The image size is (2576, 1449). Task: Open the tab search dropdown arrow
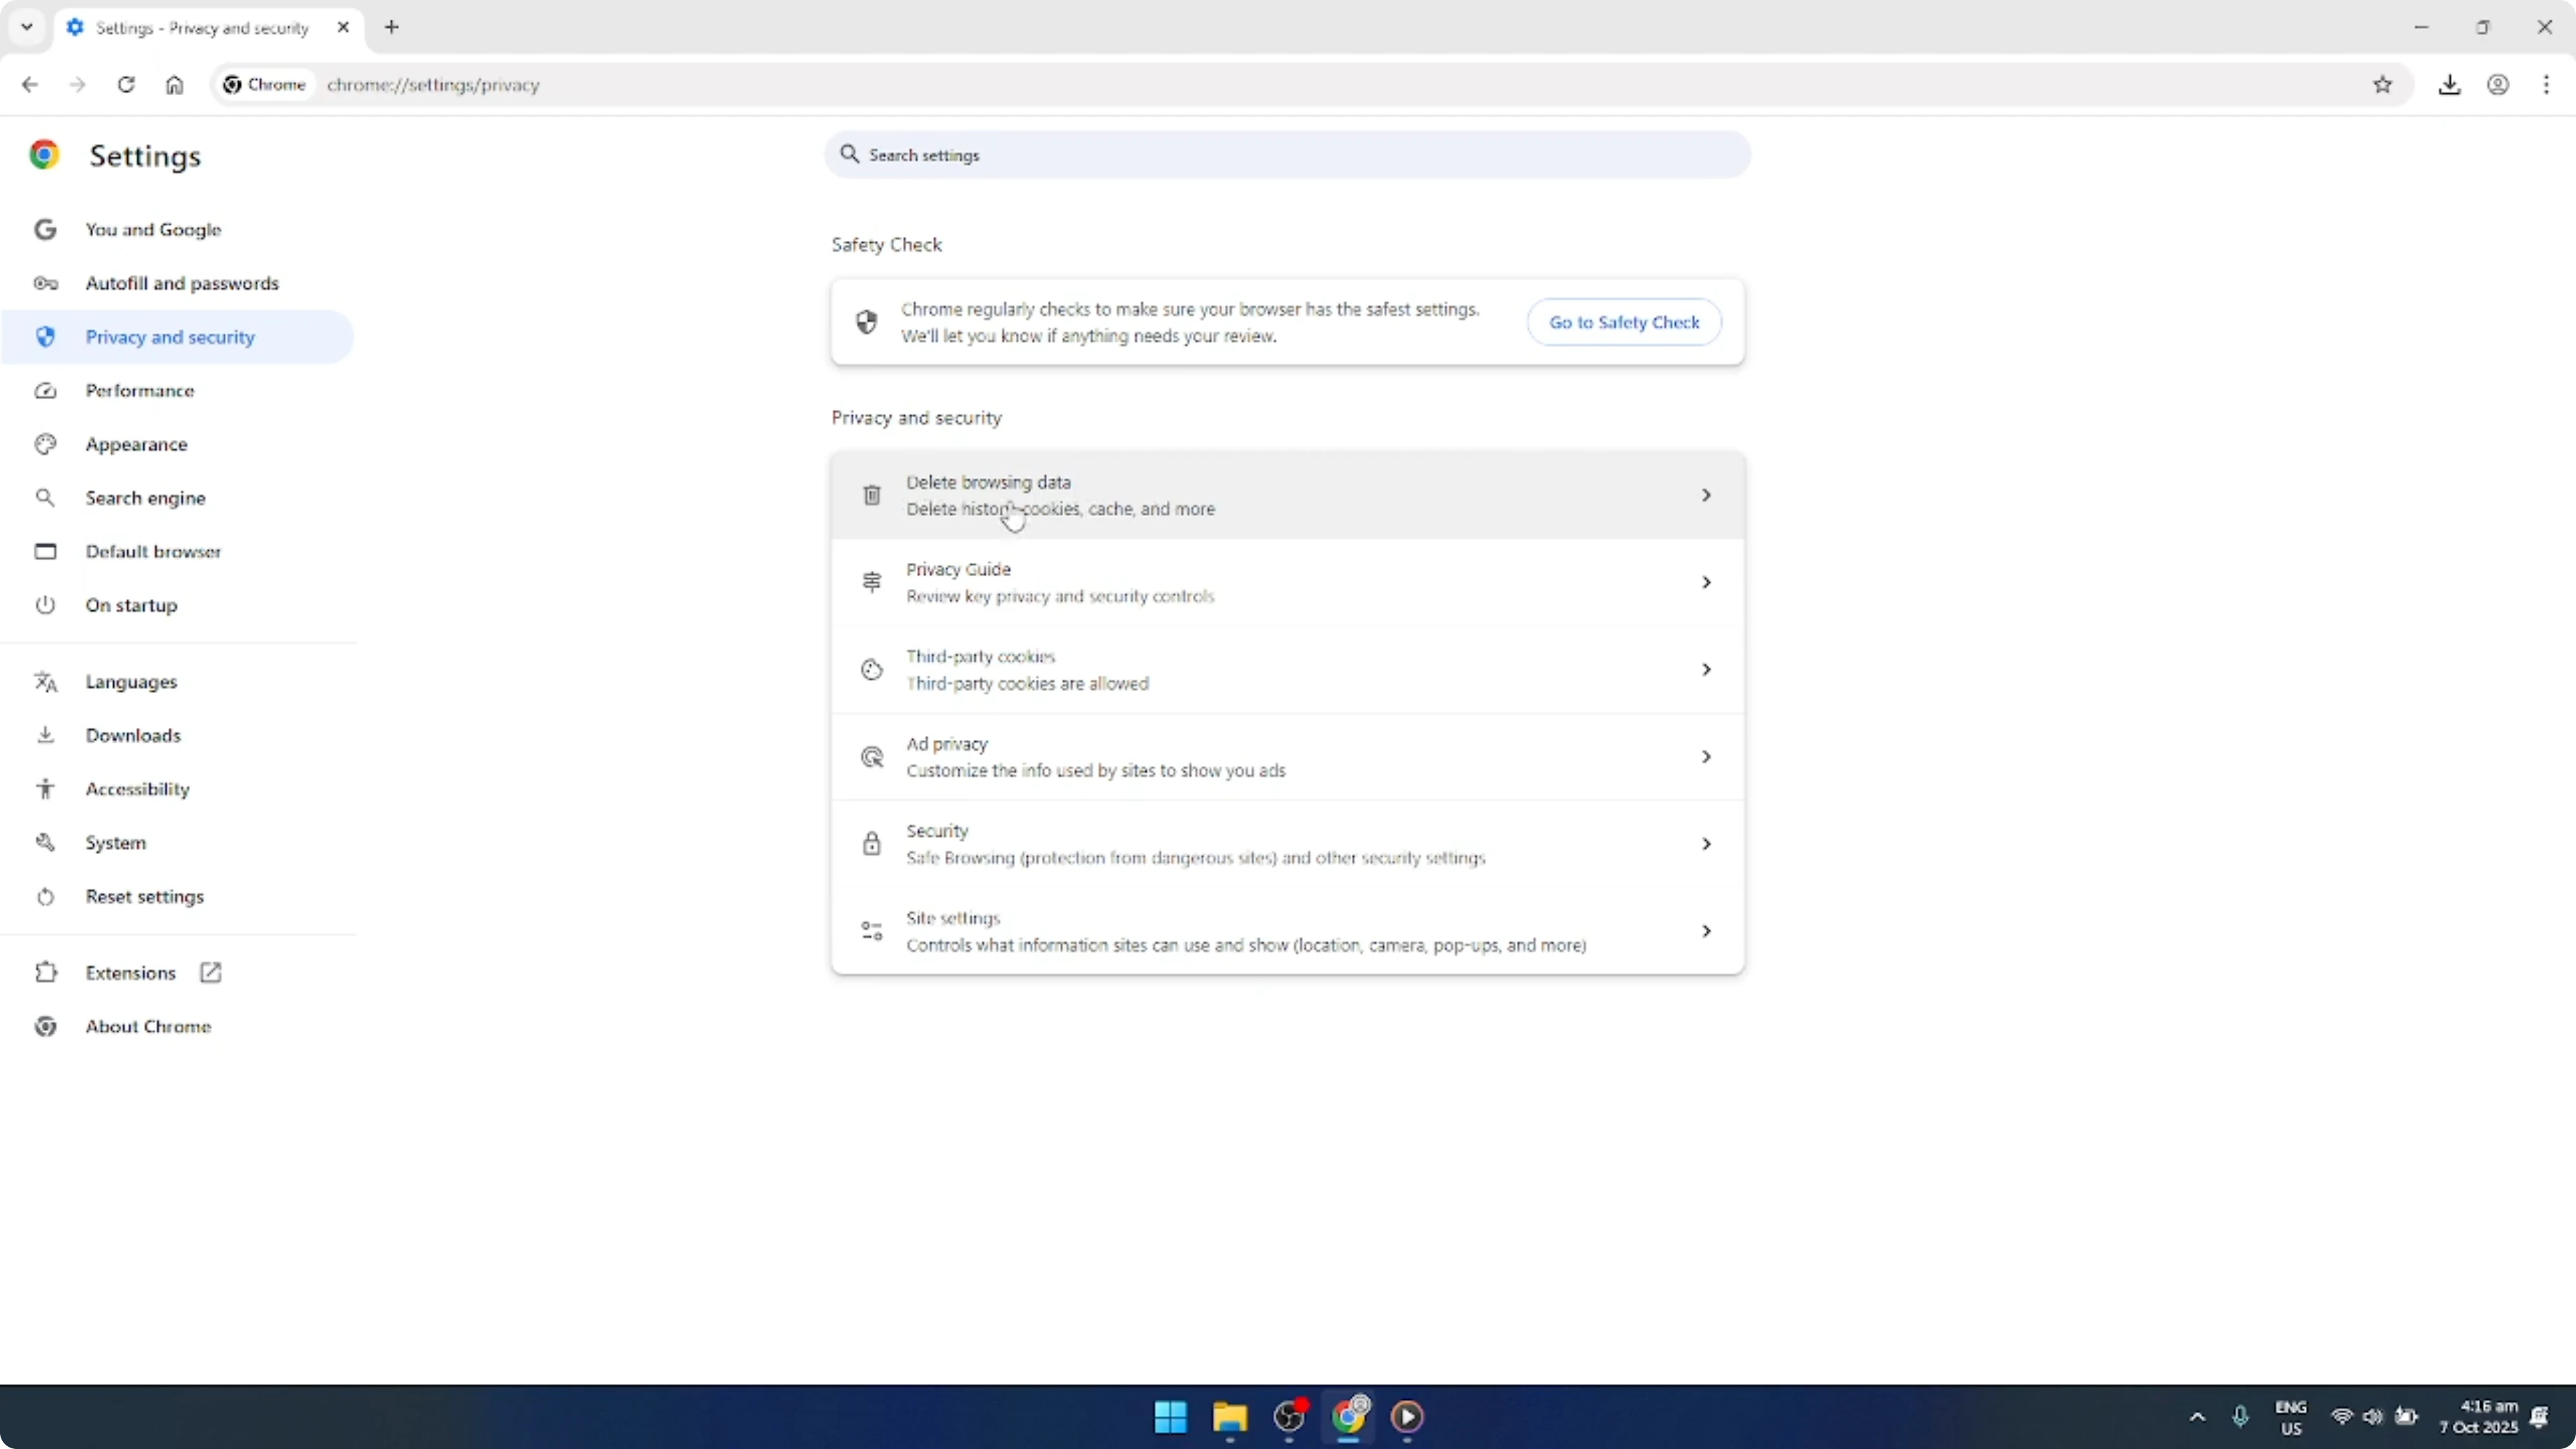pos(26,27)
